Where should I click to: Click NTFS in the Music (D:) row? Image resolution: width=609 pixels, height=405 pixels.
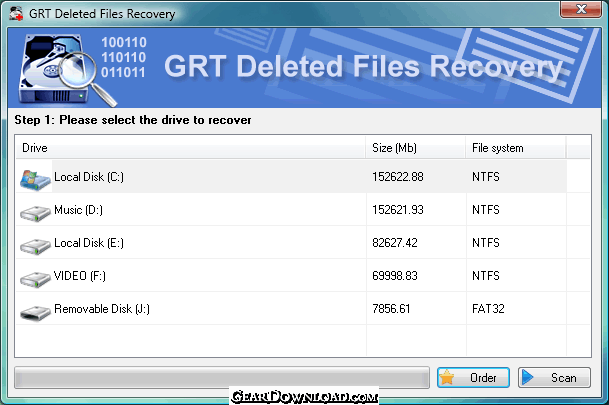pos(486,210)
